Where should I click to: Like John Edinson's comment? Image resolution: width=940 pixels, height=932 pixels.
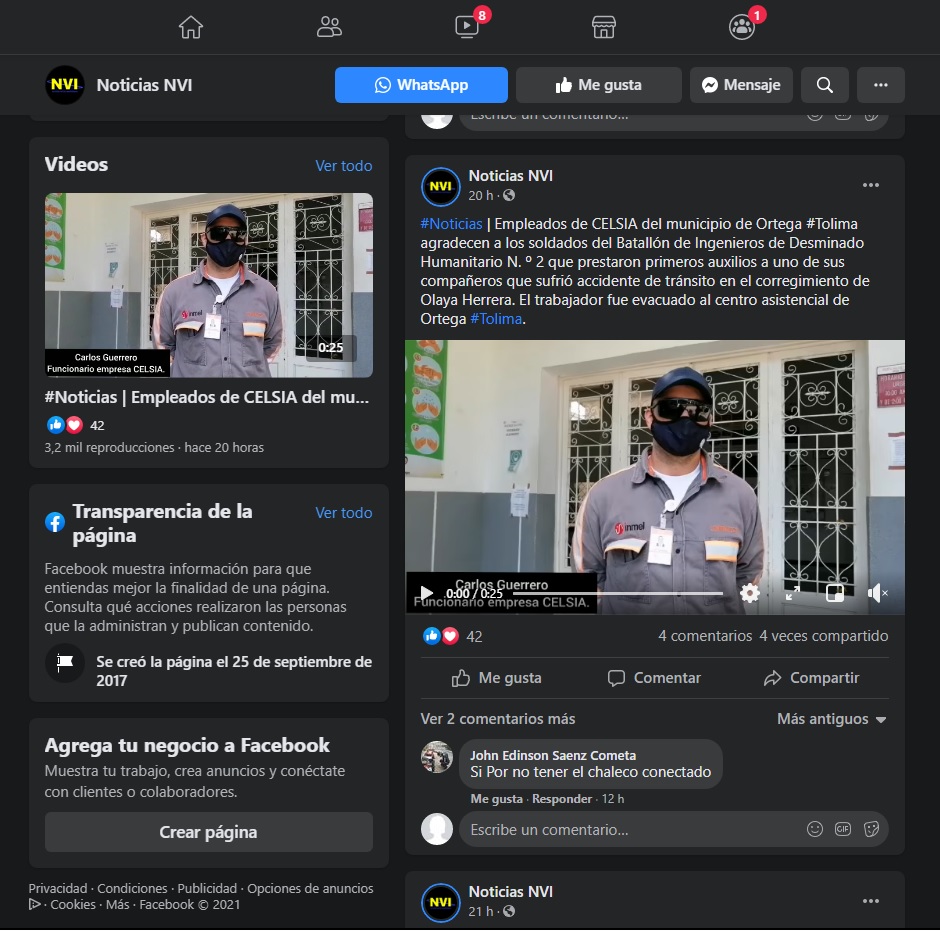point(496,799)
